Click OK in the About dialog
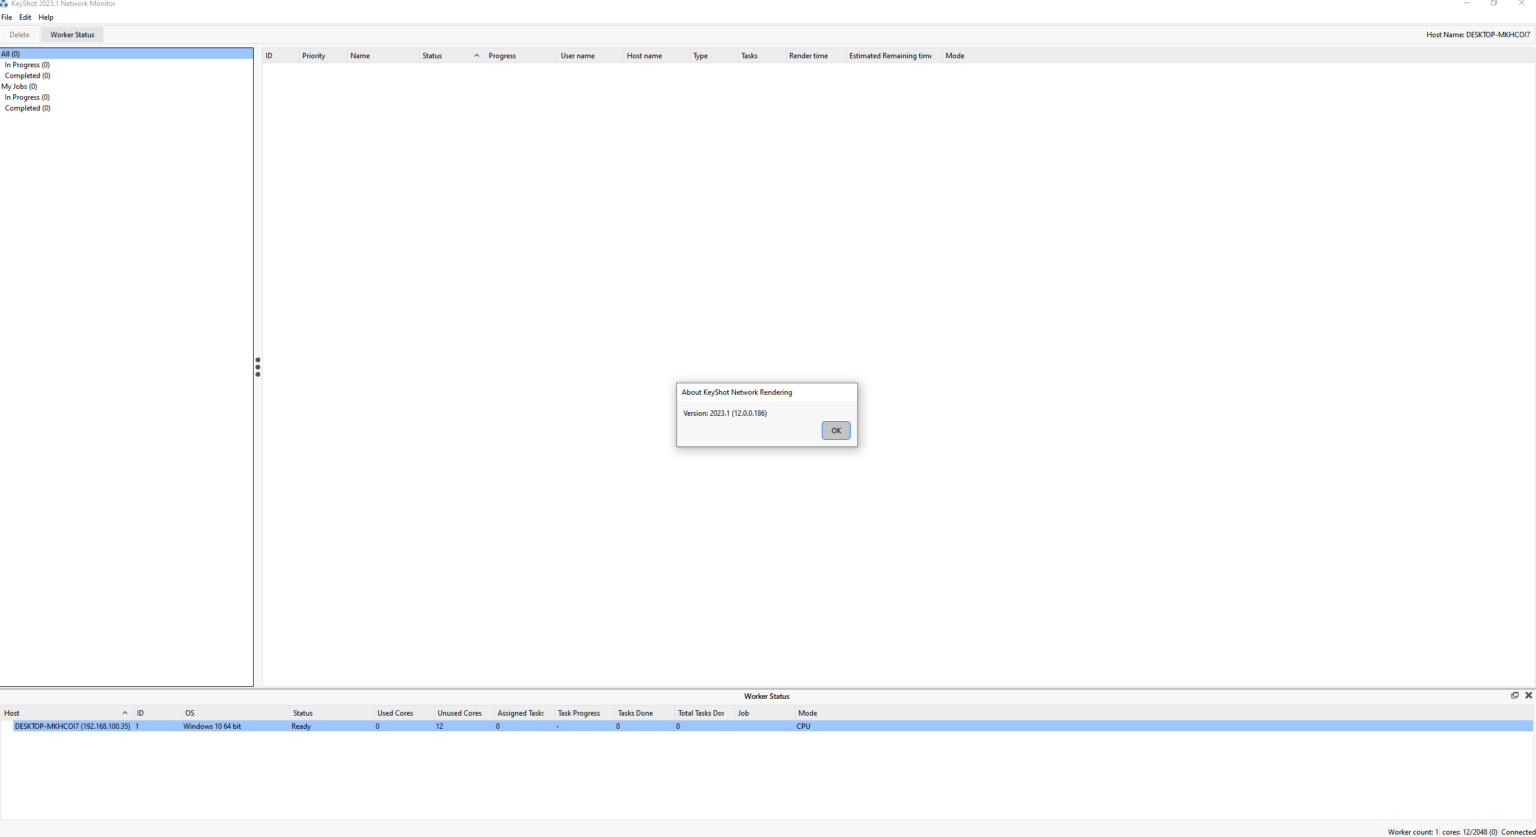The width and height of the screenshot is (1536, 837). point(836,431)
